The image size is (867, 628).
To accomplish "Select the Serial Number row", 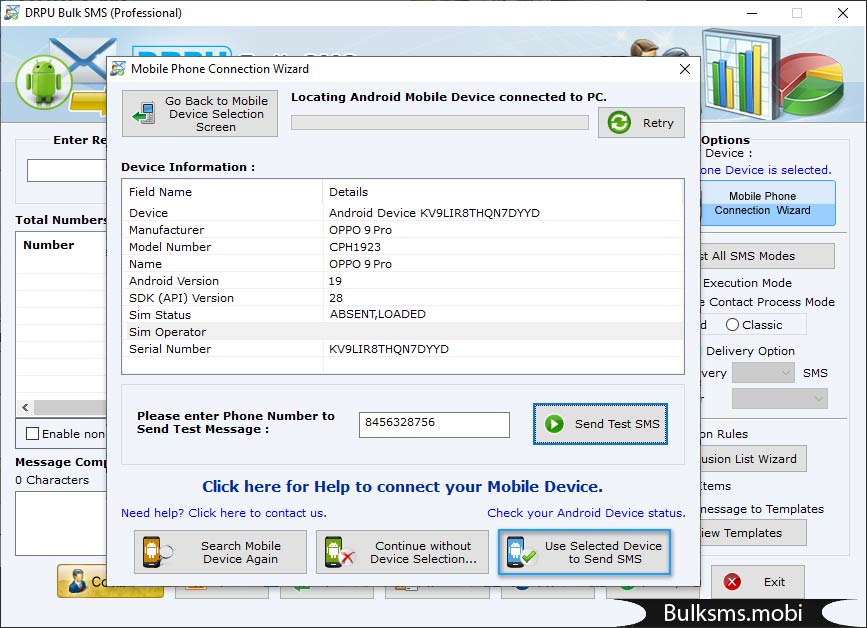I will click(x=403, y=349).
